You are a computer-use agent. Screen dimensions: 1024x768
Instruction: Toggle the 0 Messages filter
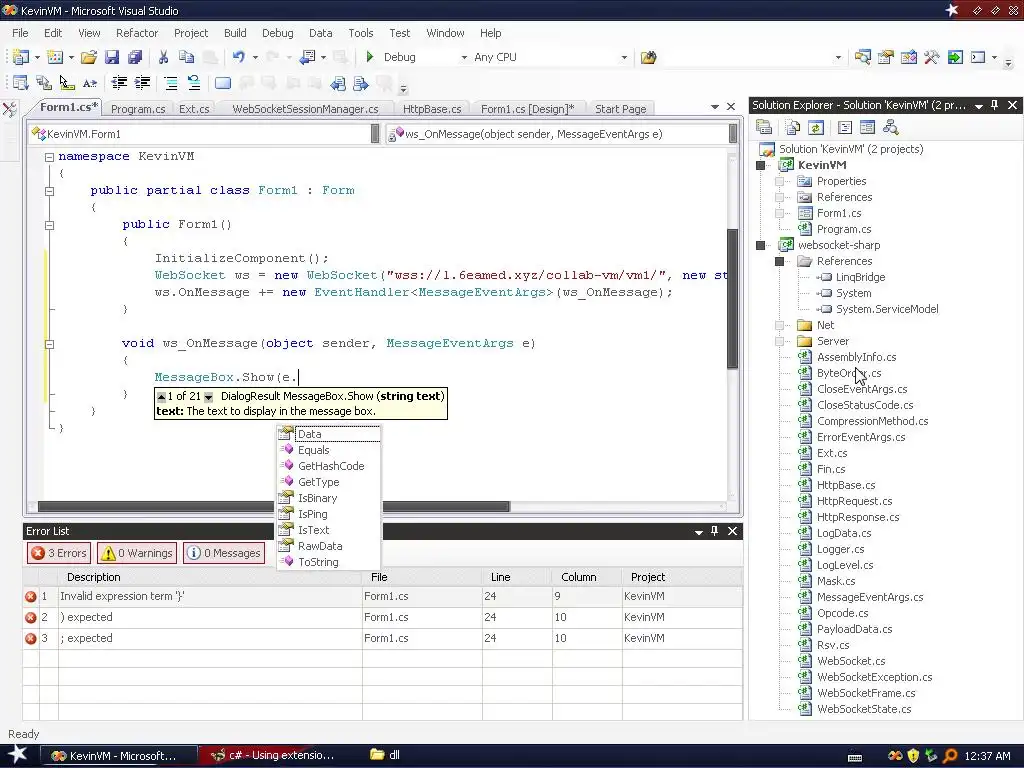(x=224, y=553)
